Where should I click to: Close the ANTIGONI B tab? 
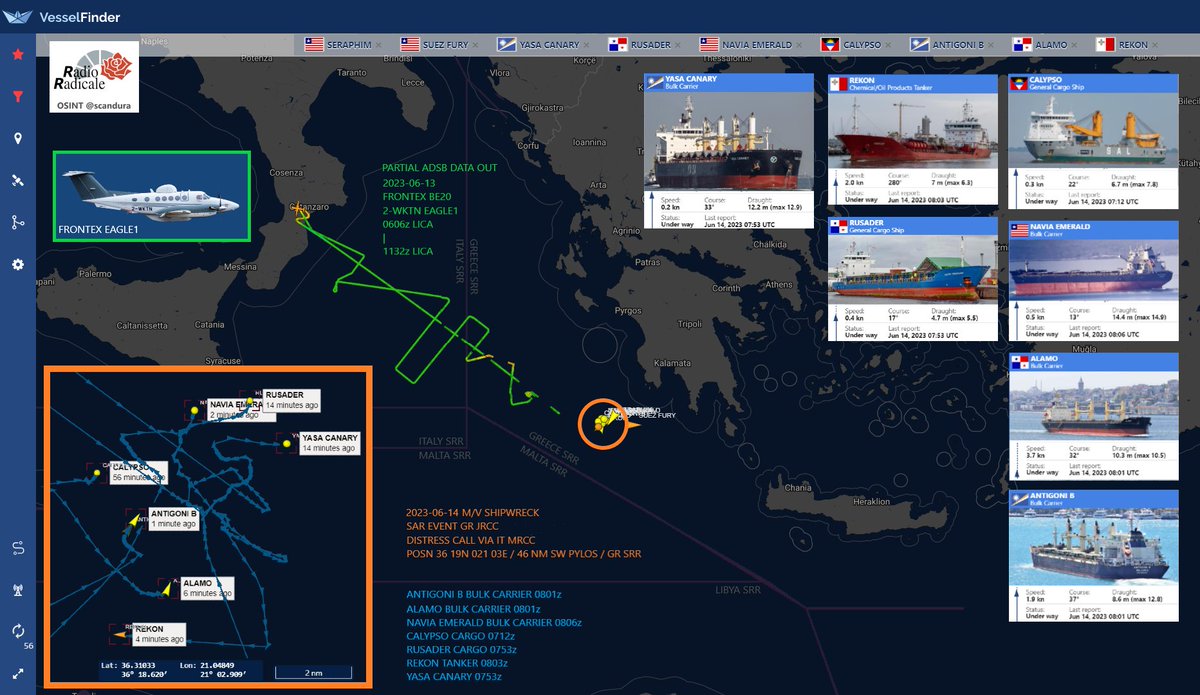coord(992,45)
